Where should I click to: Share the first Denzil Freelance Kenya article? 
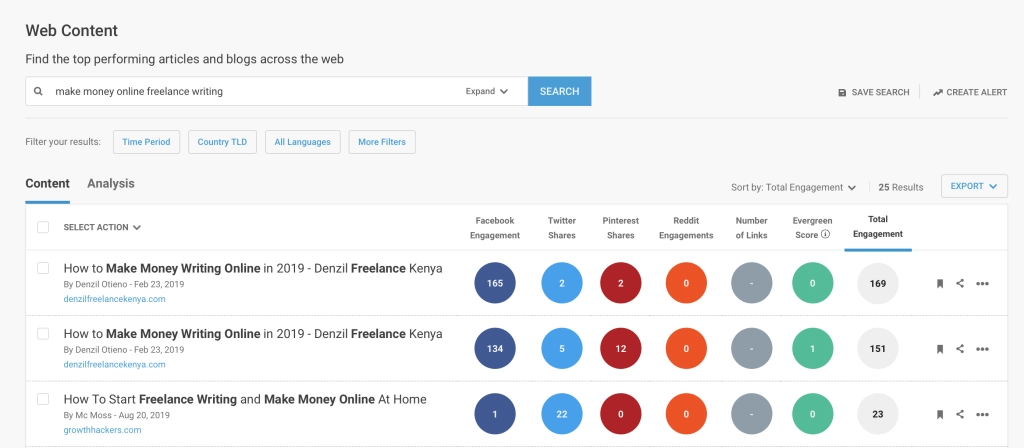[960, 284]
